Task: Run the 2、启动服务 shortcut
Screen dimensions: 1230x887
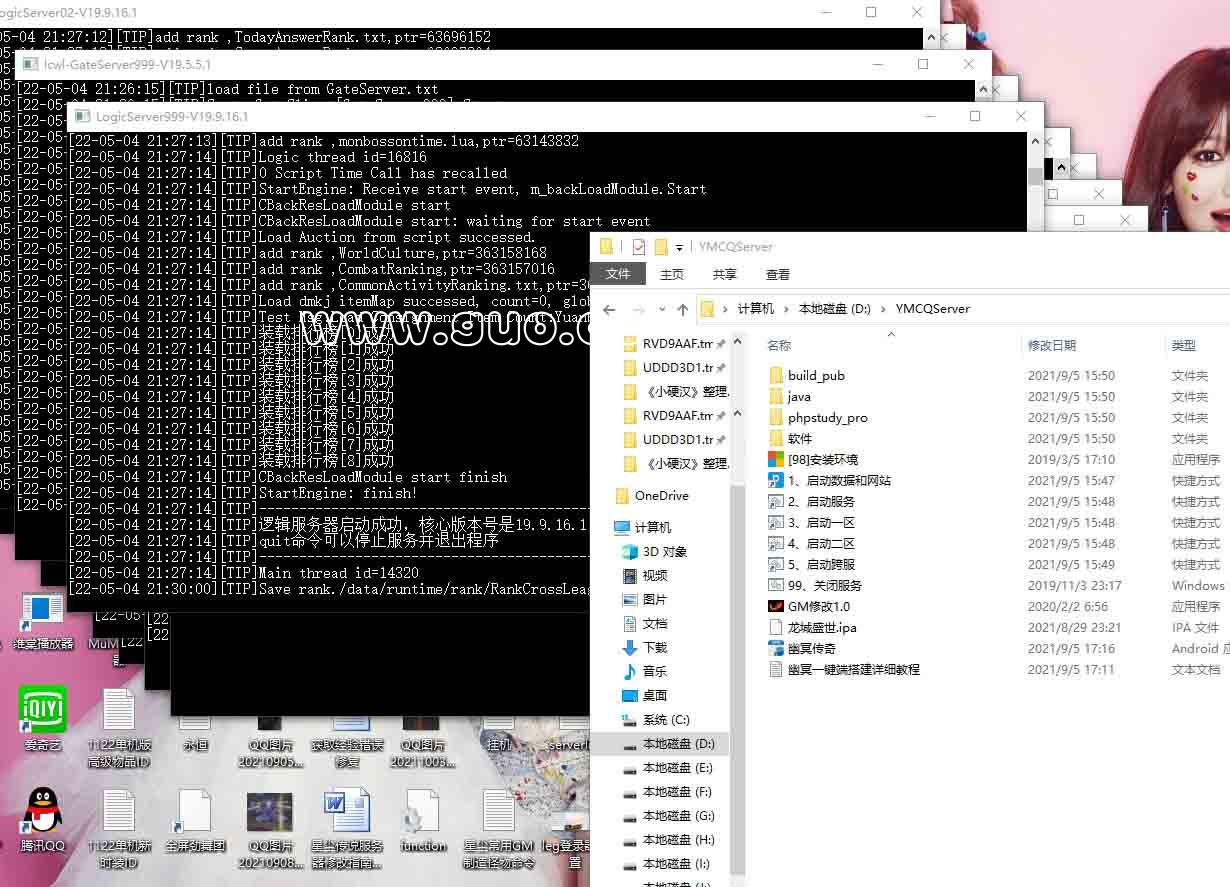Action: pos(821,501)
